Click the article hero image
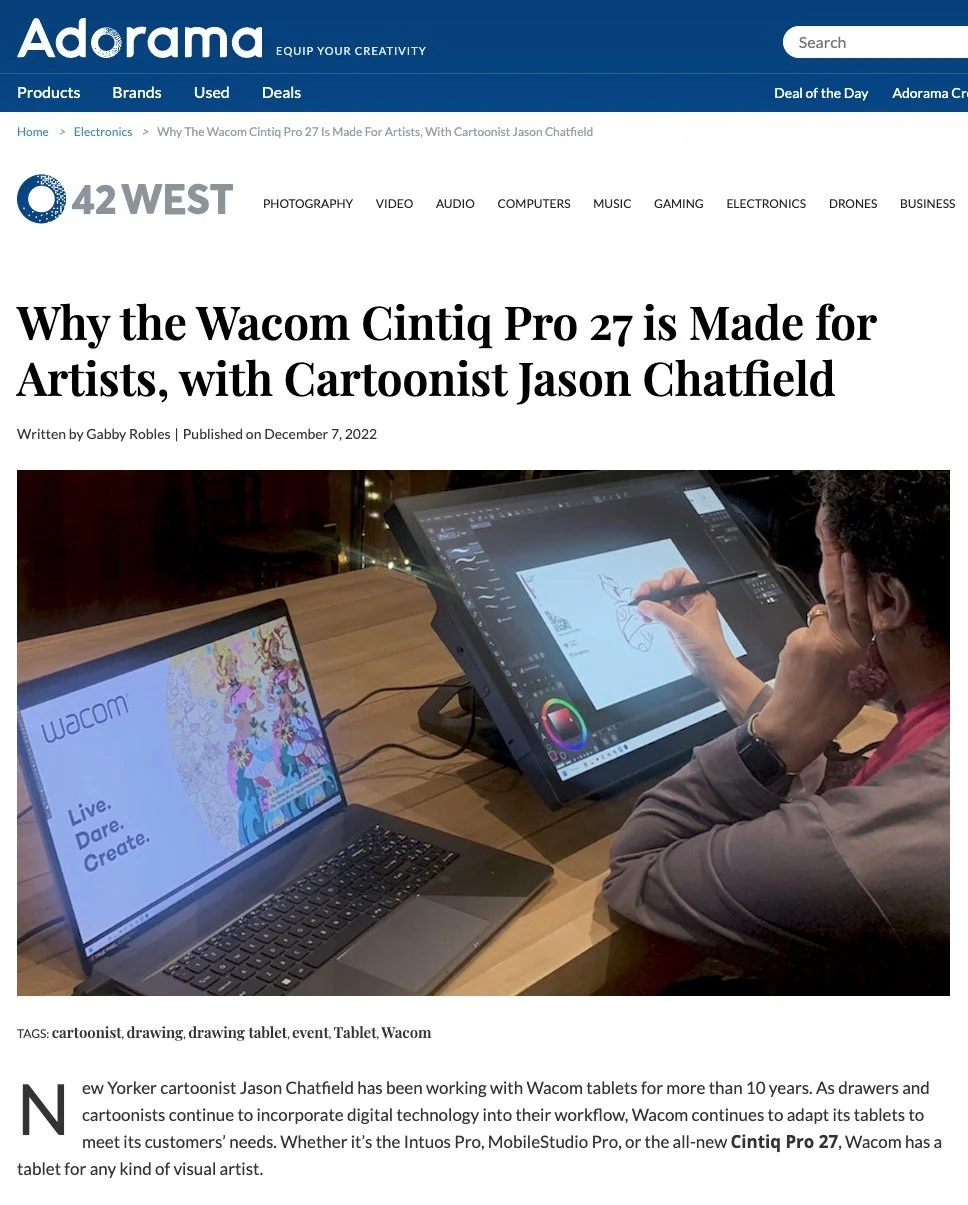 (483, 733)
